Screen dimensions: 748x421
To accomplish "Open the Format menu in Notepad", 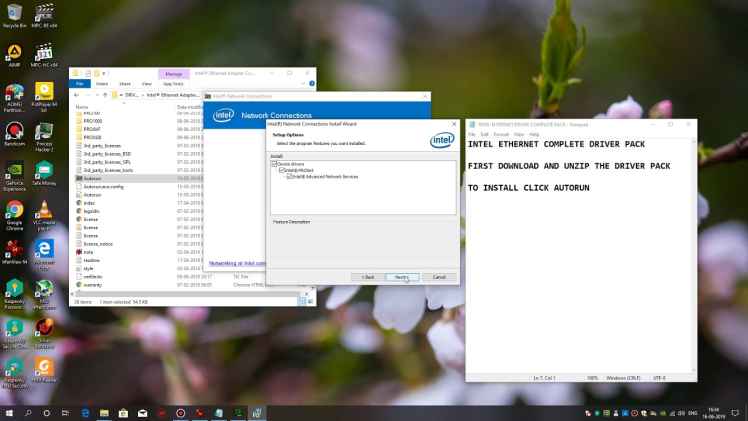I will click(501, 133).
